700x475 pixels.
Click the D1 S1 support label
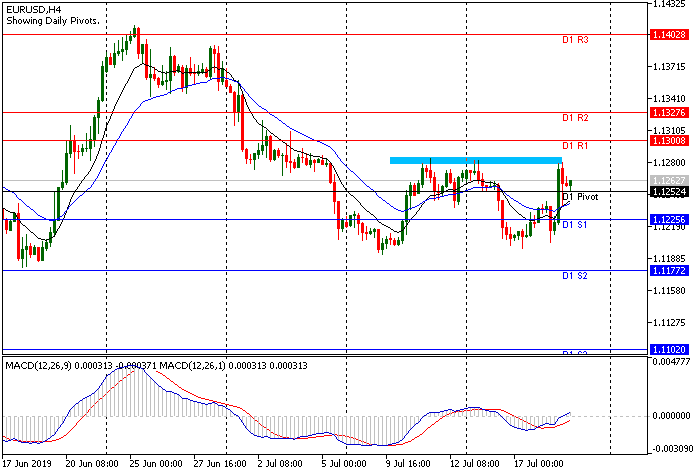coord(574,225)
